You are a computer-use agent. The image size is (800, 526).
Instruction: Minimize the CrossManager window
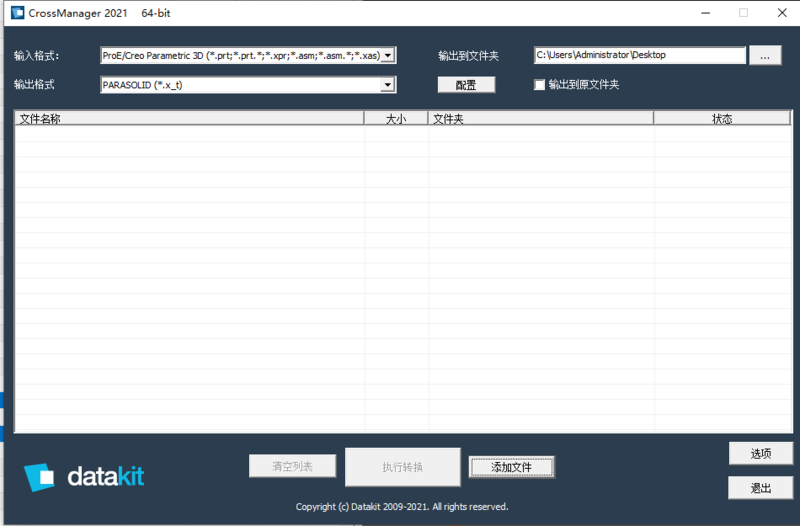[x=706, y=13]
